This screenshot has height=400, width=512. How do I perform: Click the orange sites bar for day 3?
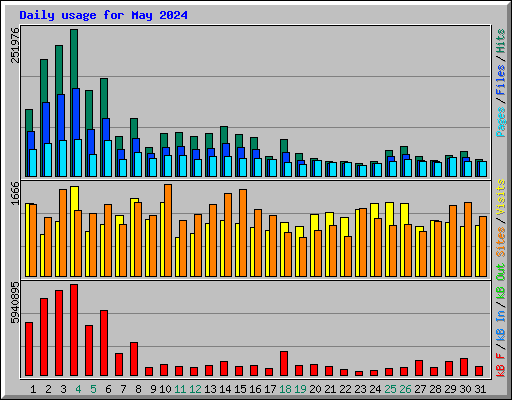(x=63, y=233)
